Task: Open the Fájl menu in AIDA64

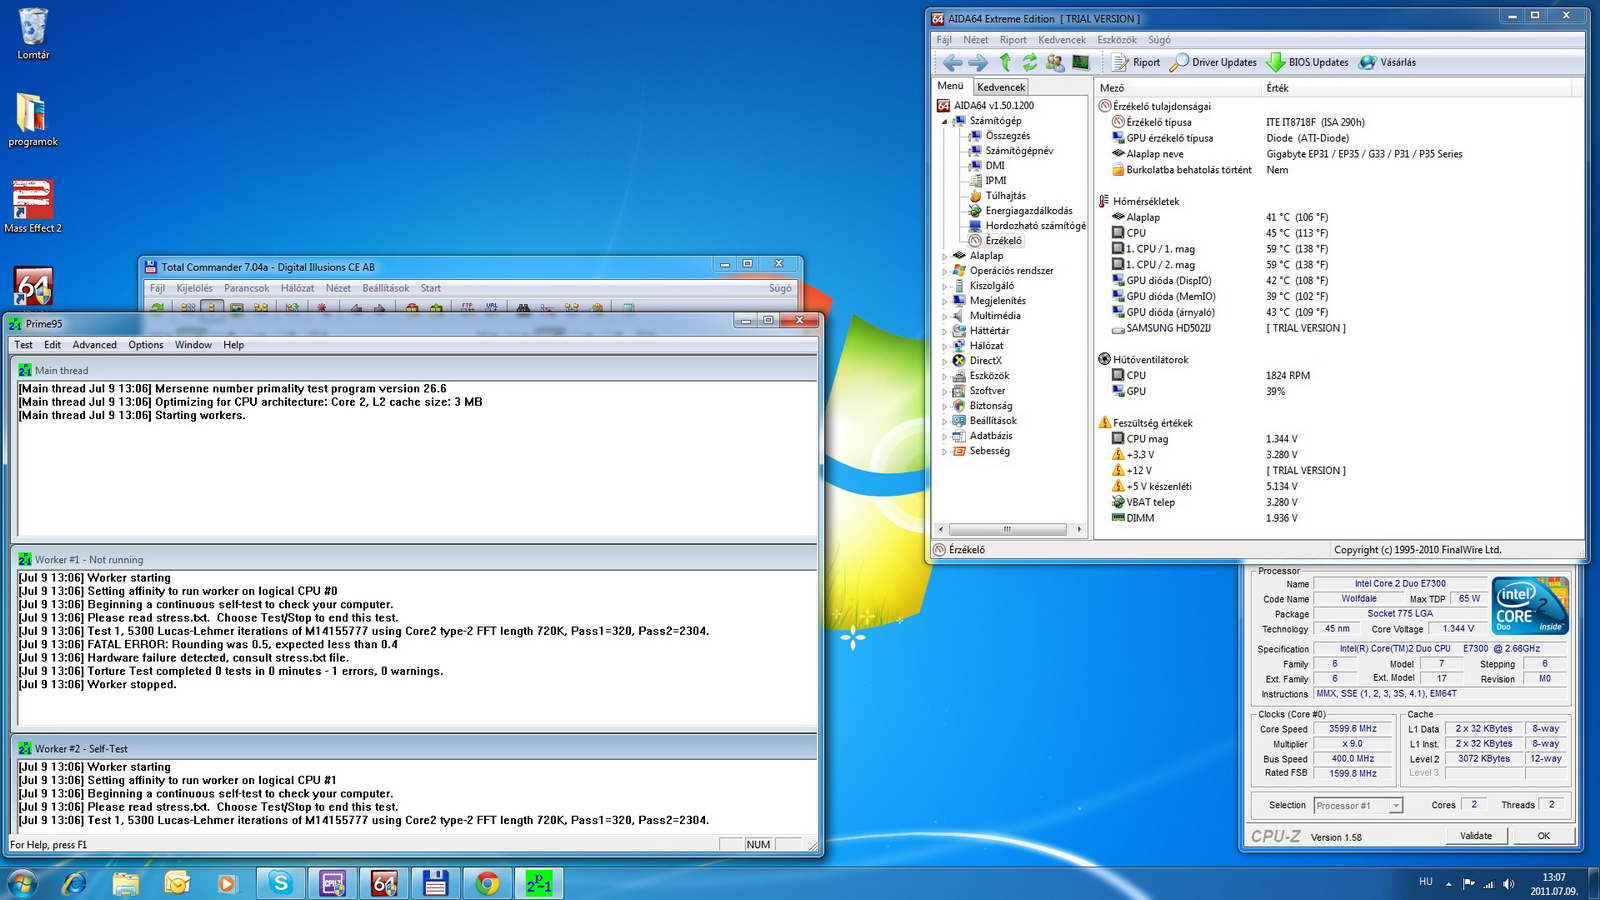Action: [x=944, y=40]
